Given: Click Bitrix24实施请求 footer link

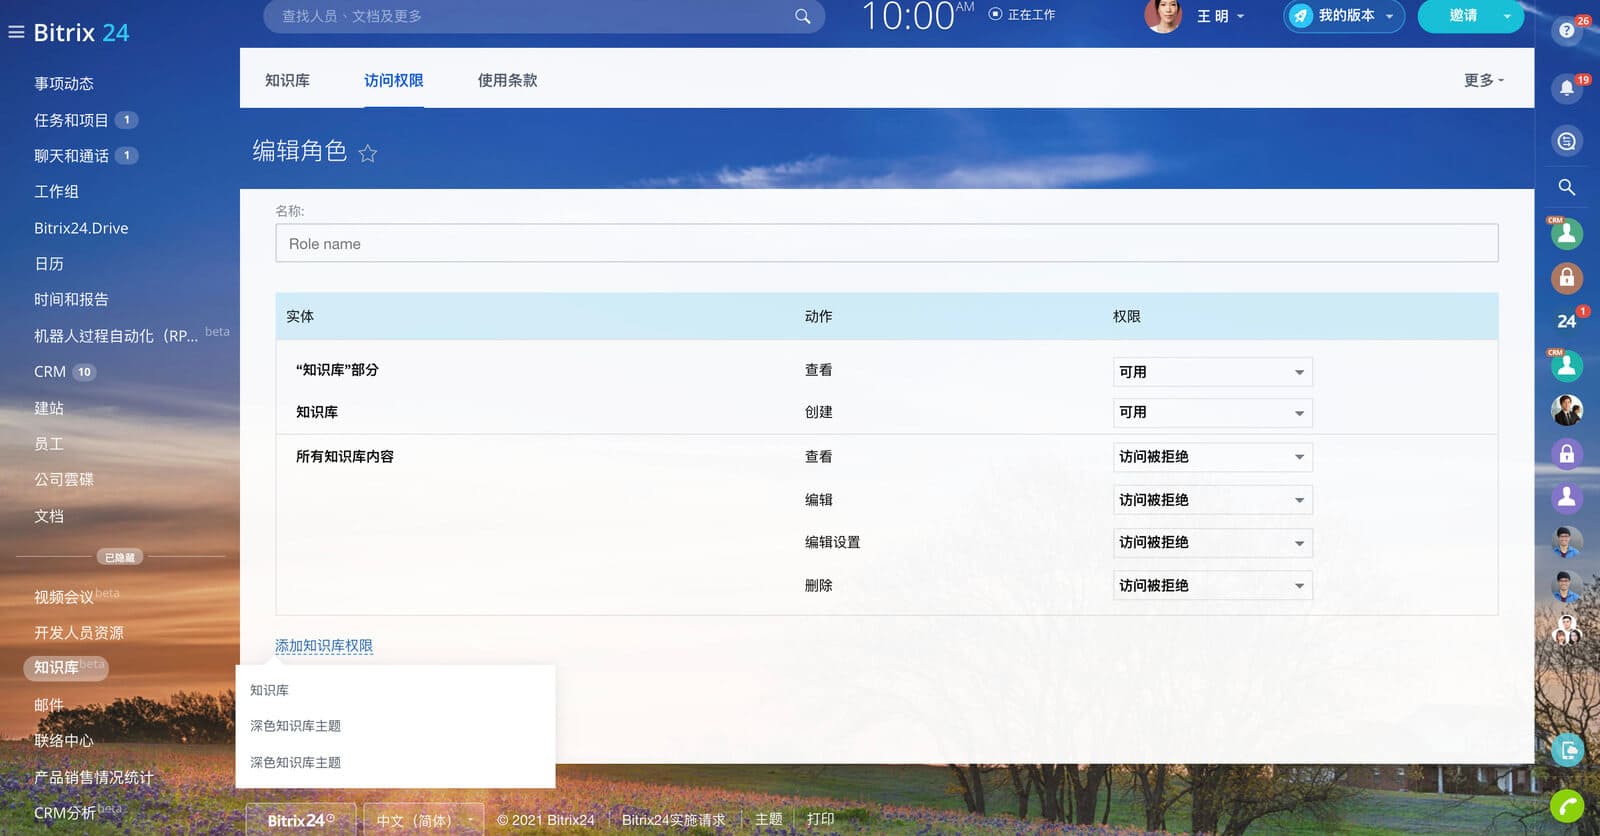Looking at the screenshot, I should tap(673, 820).
